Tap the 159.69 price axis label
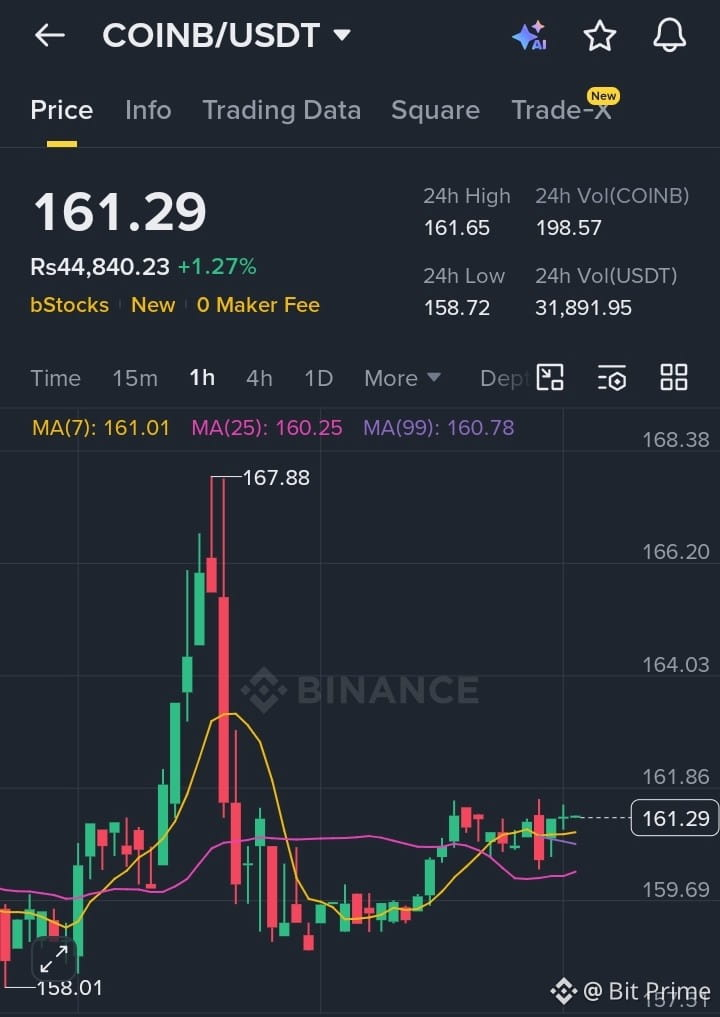Screen dimensions: 720x1017 [x=676, y=889]
